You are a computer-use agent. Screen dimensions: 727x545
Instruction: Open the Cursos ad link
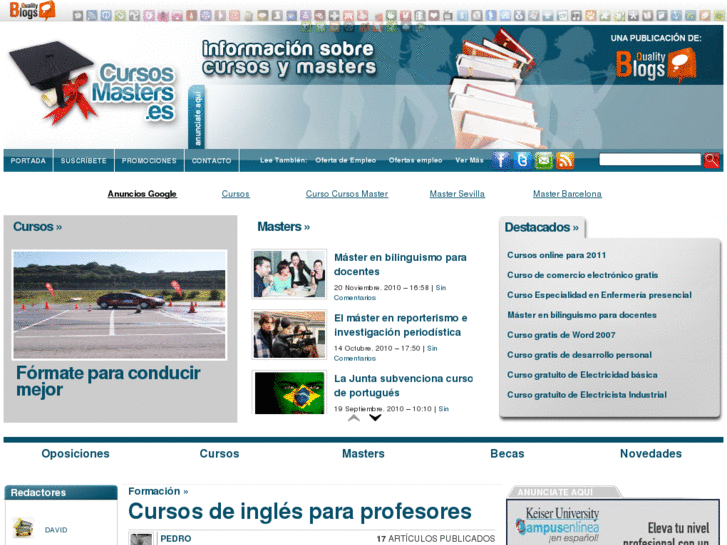click(236, 194)
